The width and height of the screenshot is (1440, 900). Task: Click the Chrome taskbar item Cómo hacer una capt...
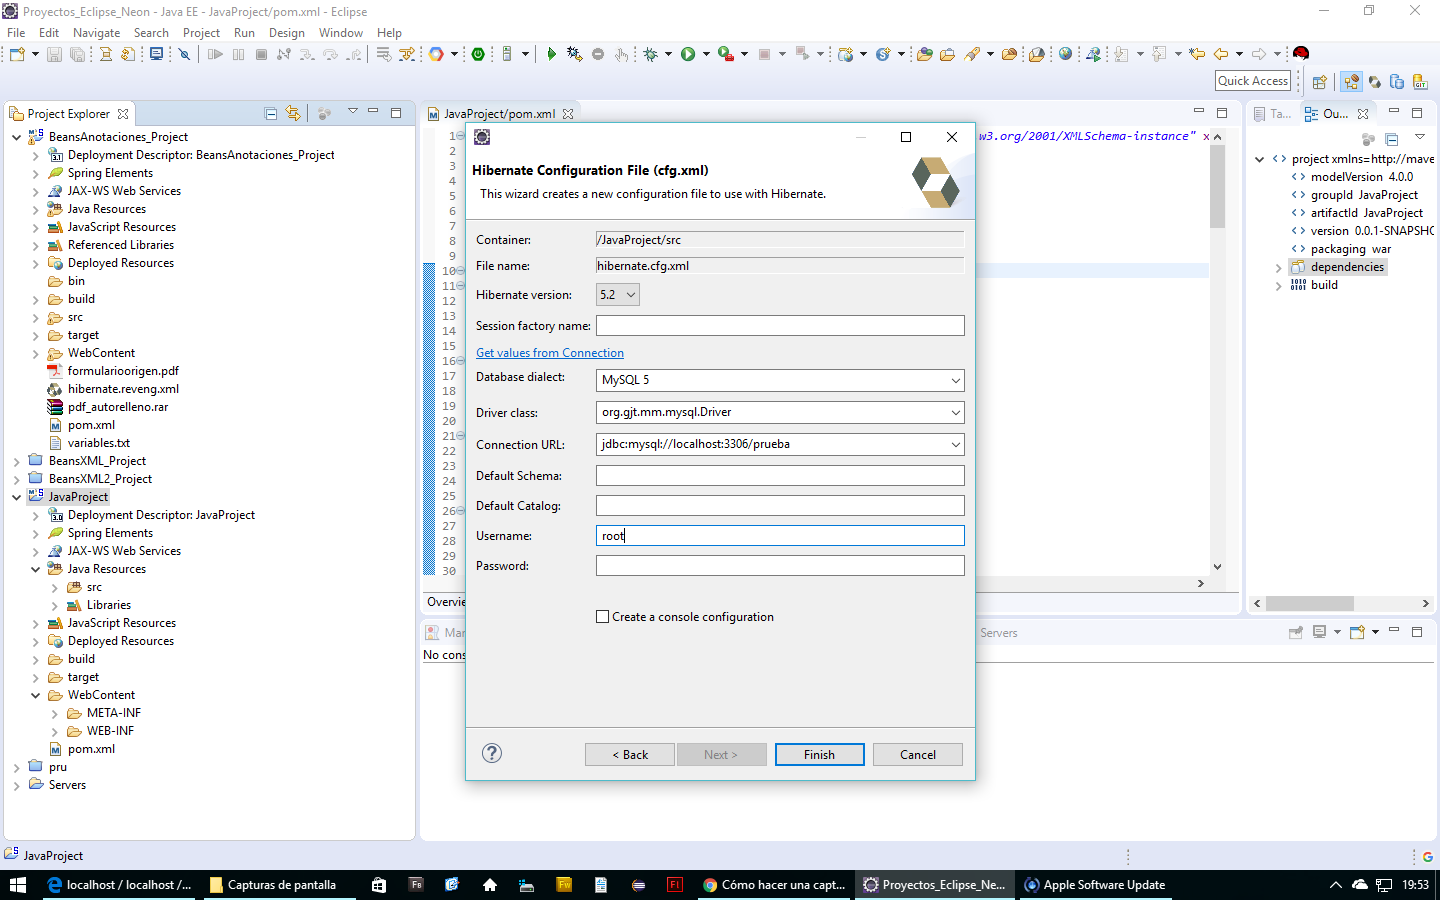coord(774,885)
